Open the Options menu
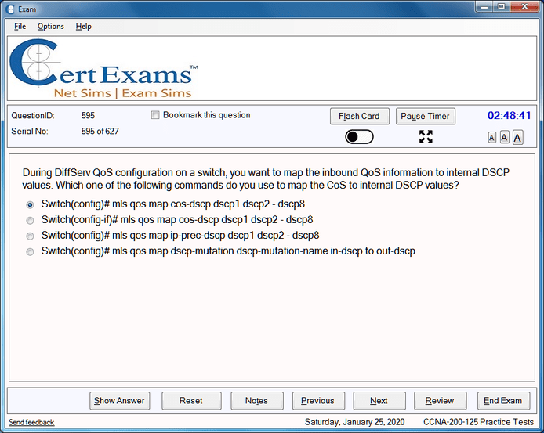 coord(50,26)
